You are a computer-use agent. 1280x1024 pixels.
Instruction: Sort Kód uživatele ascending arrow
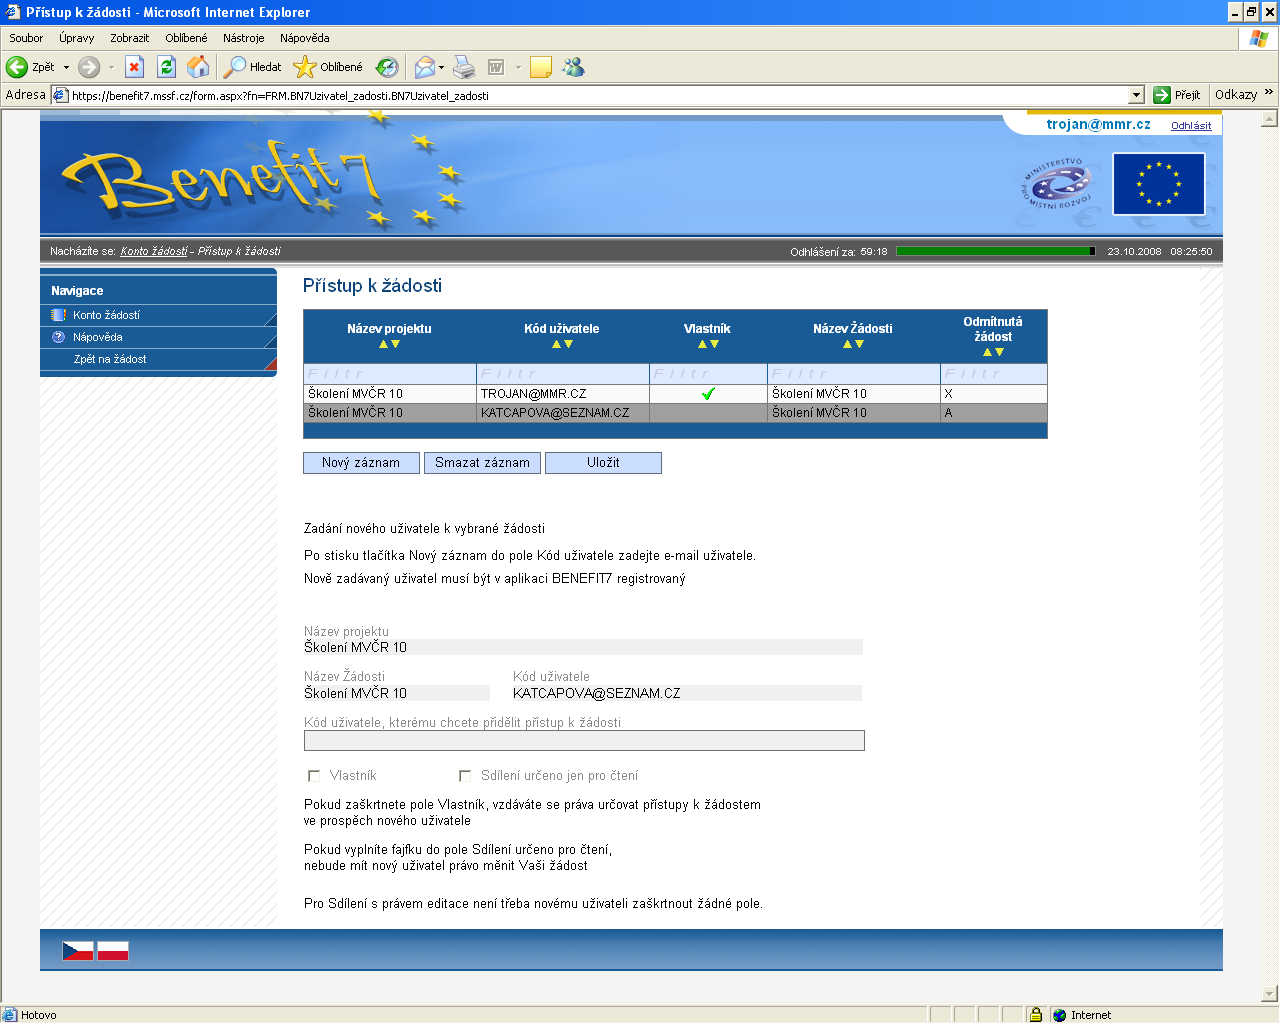[556, 344]
